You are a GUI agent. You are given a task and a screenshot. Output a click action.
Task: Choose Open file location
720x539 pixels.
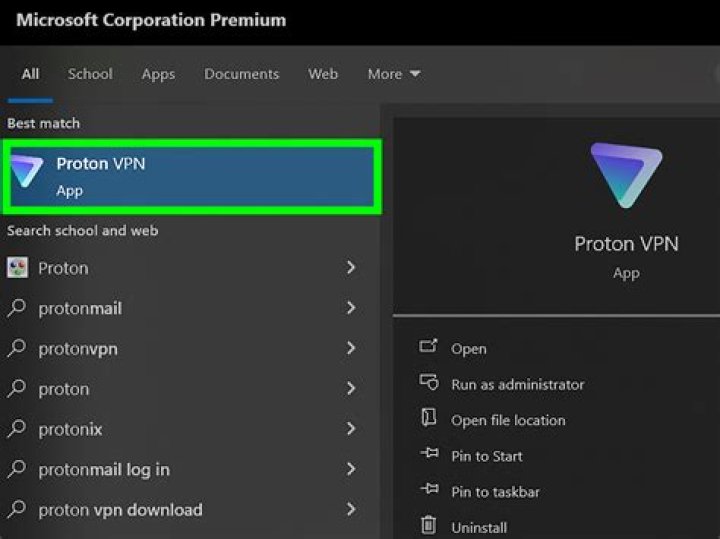[508, 421]
